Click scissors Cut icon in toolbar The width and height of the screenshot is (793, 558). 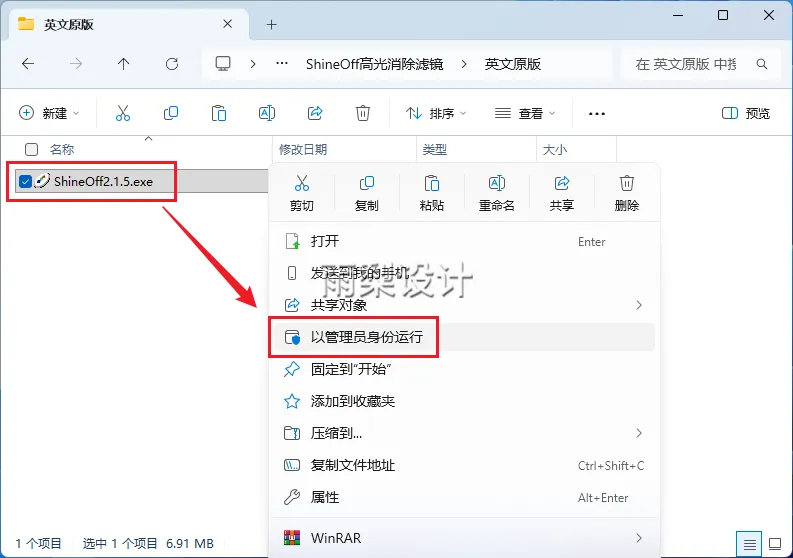[x=123, y=113]
